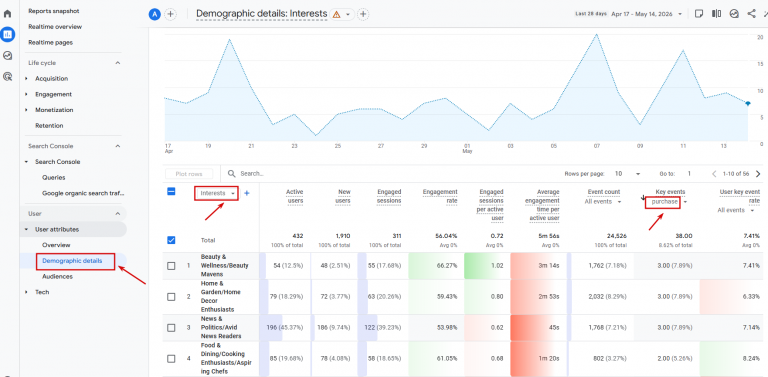Expand the Engagement tree item
The height and width of the screenshot is (377, 768).
point(26,94)
